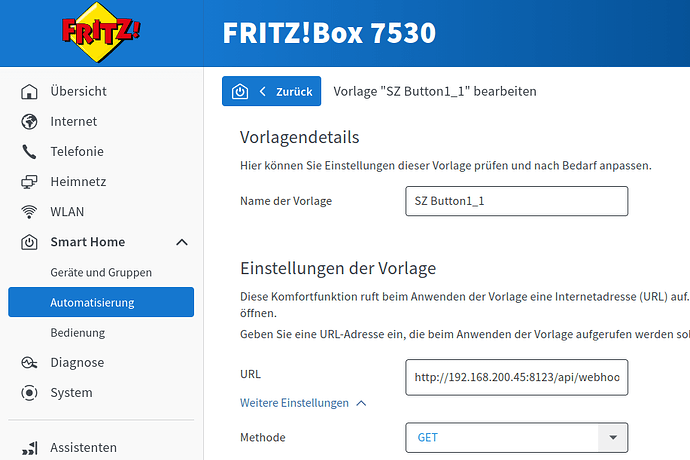Go back with the Zurück button

pyautogui.click(x=272, y=91)
